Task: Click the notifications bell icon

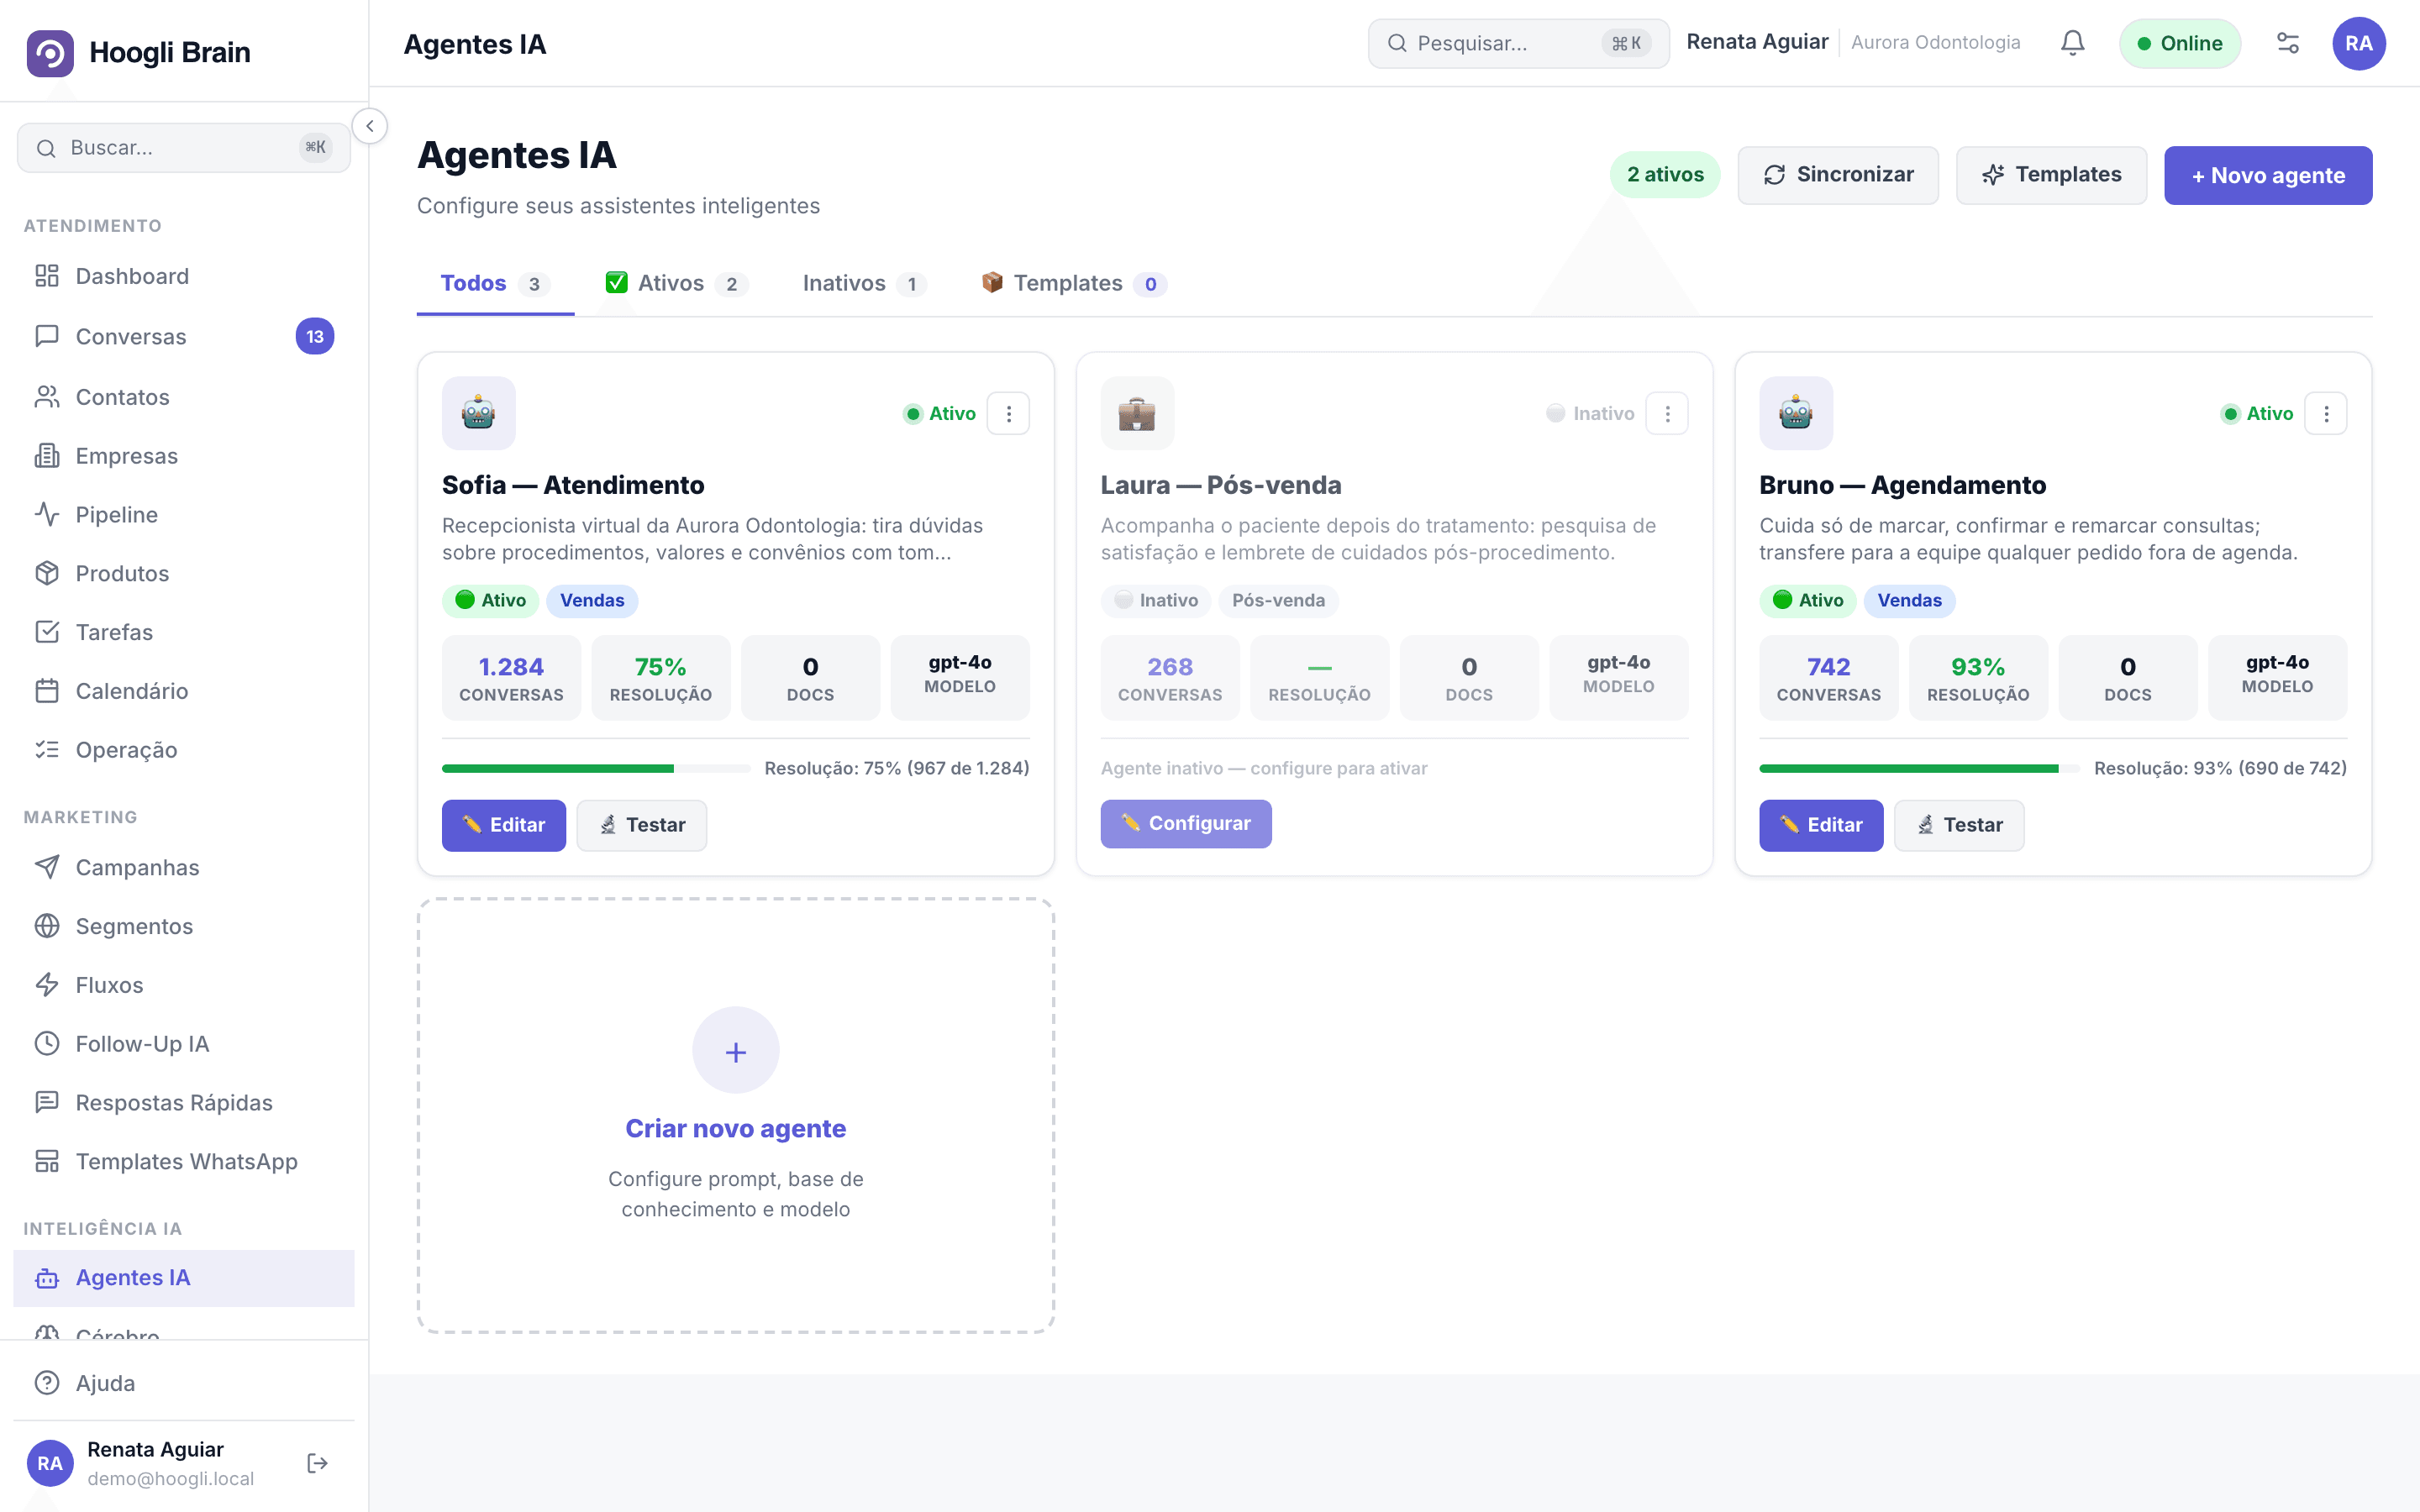Action: pyautogui.click(x=2072, y=43)
